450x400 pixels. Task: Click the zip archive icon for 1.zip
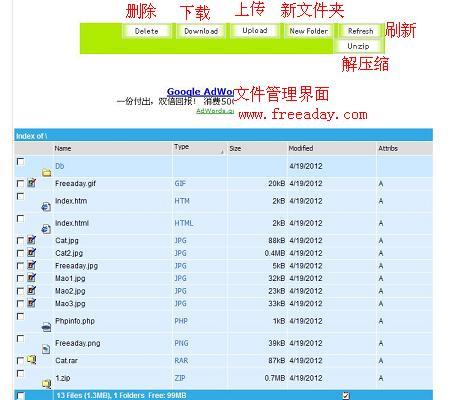point(46,384)
